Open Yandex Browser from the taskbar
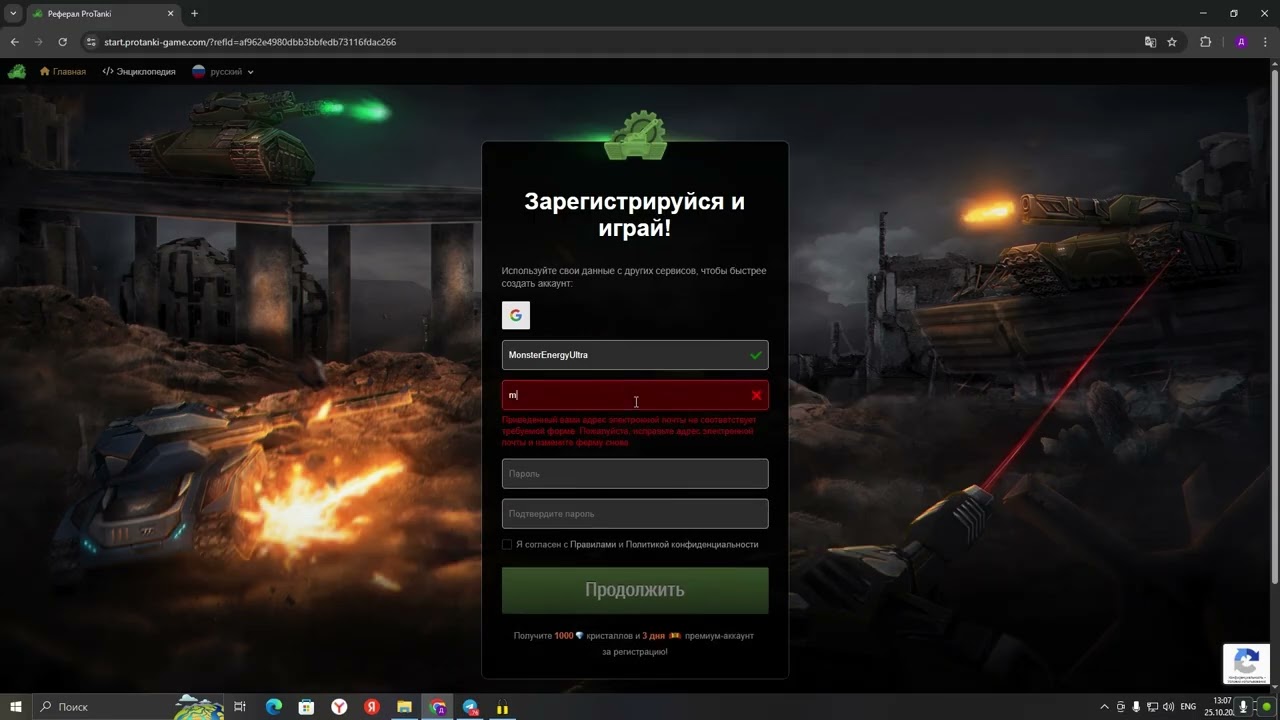The image size is (1280, 720). click(339, 707)
